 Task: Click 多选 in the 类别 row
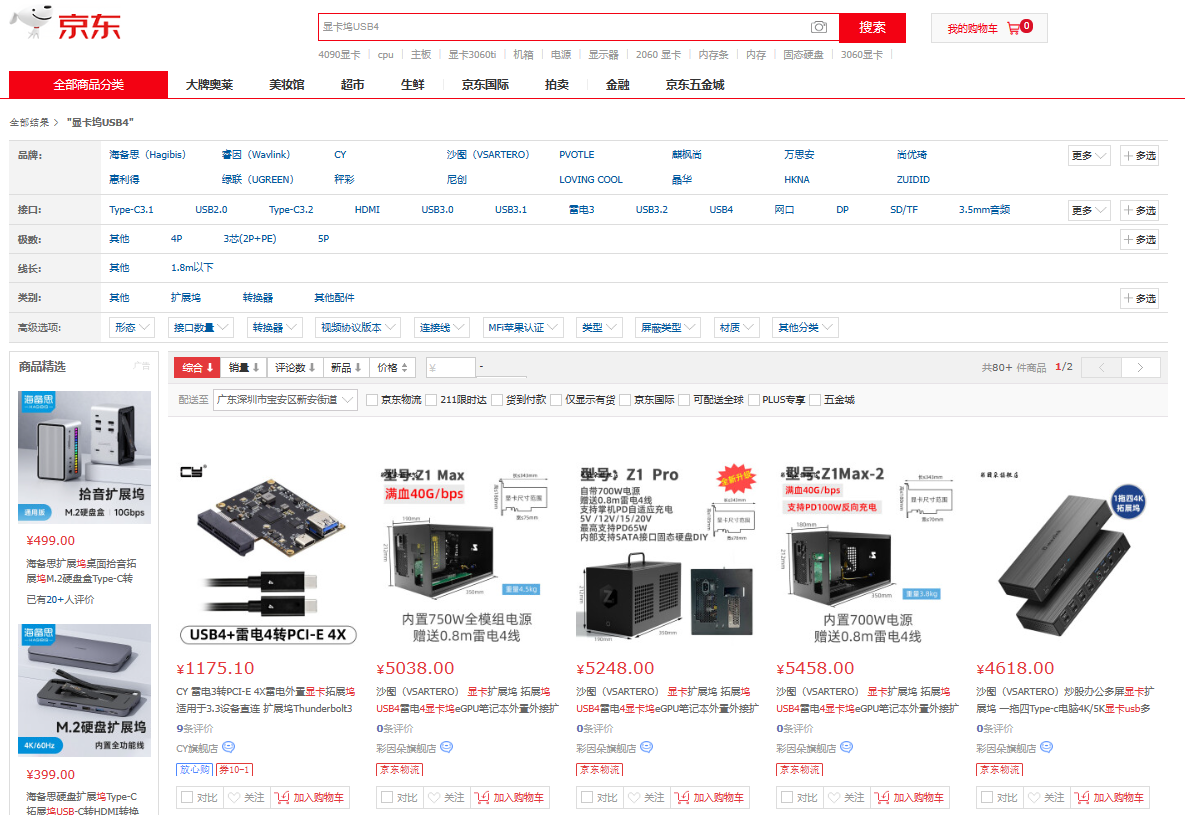(1140, 299)
